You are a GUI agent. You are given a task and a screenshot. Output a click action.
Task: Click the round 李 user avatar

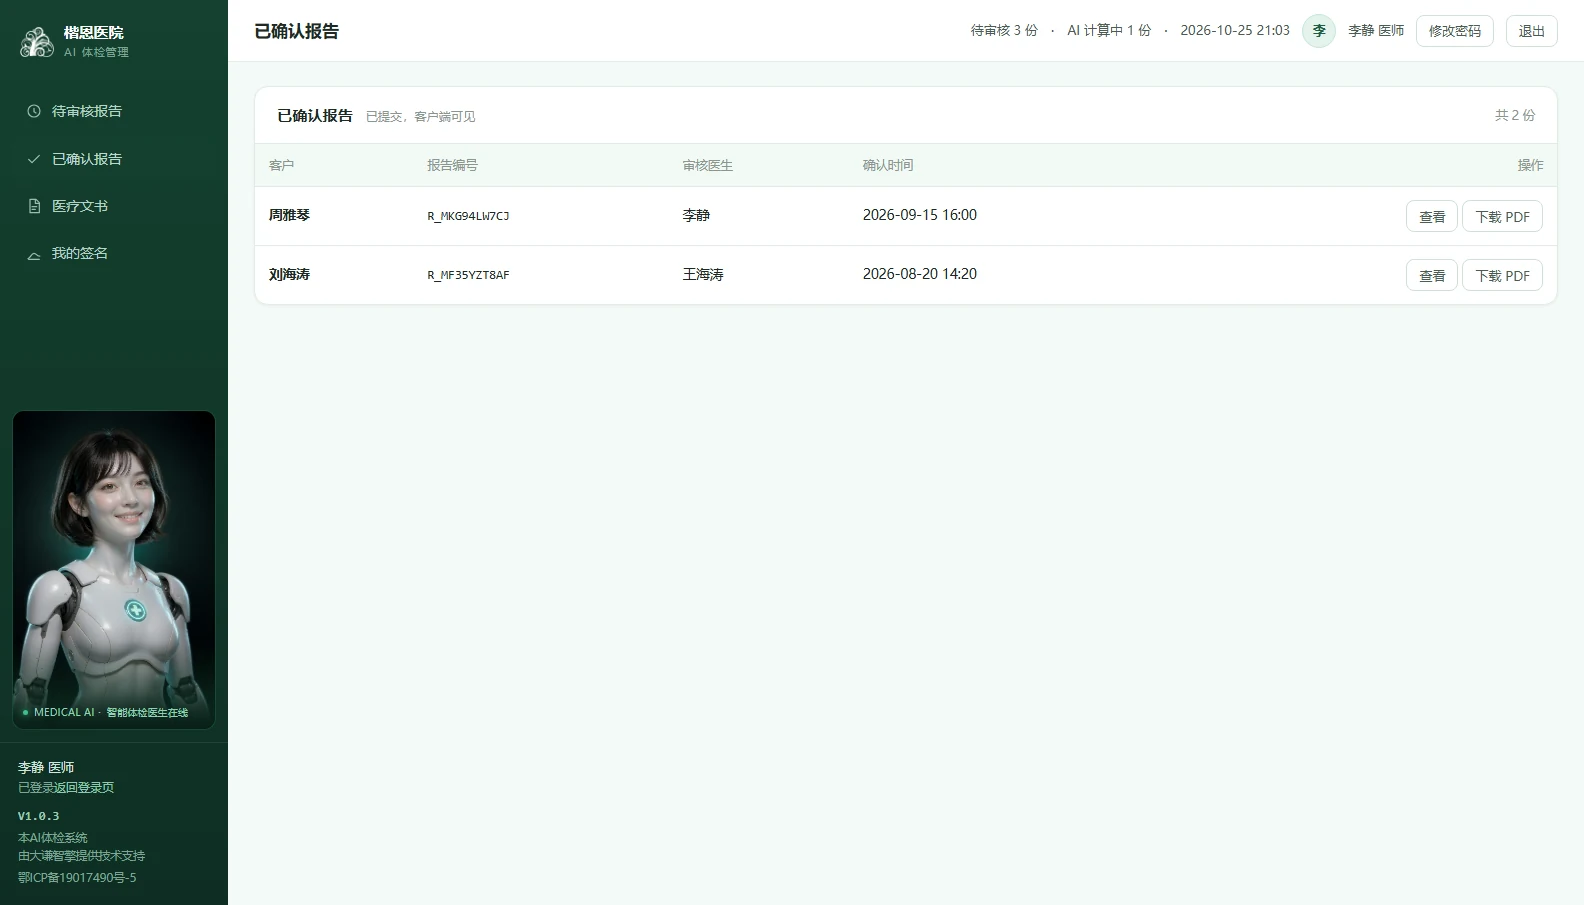click(x=1319, y=31)
